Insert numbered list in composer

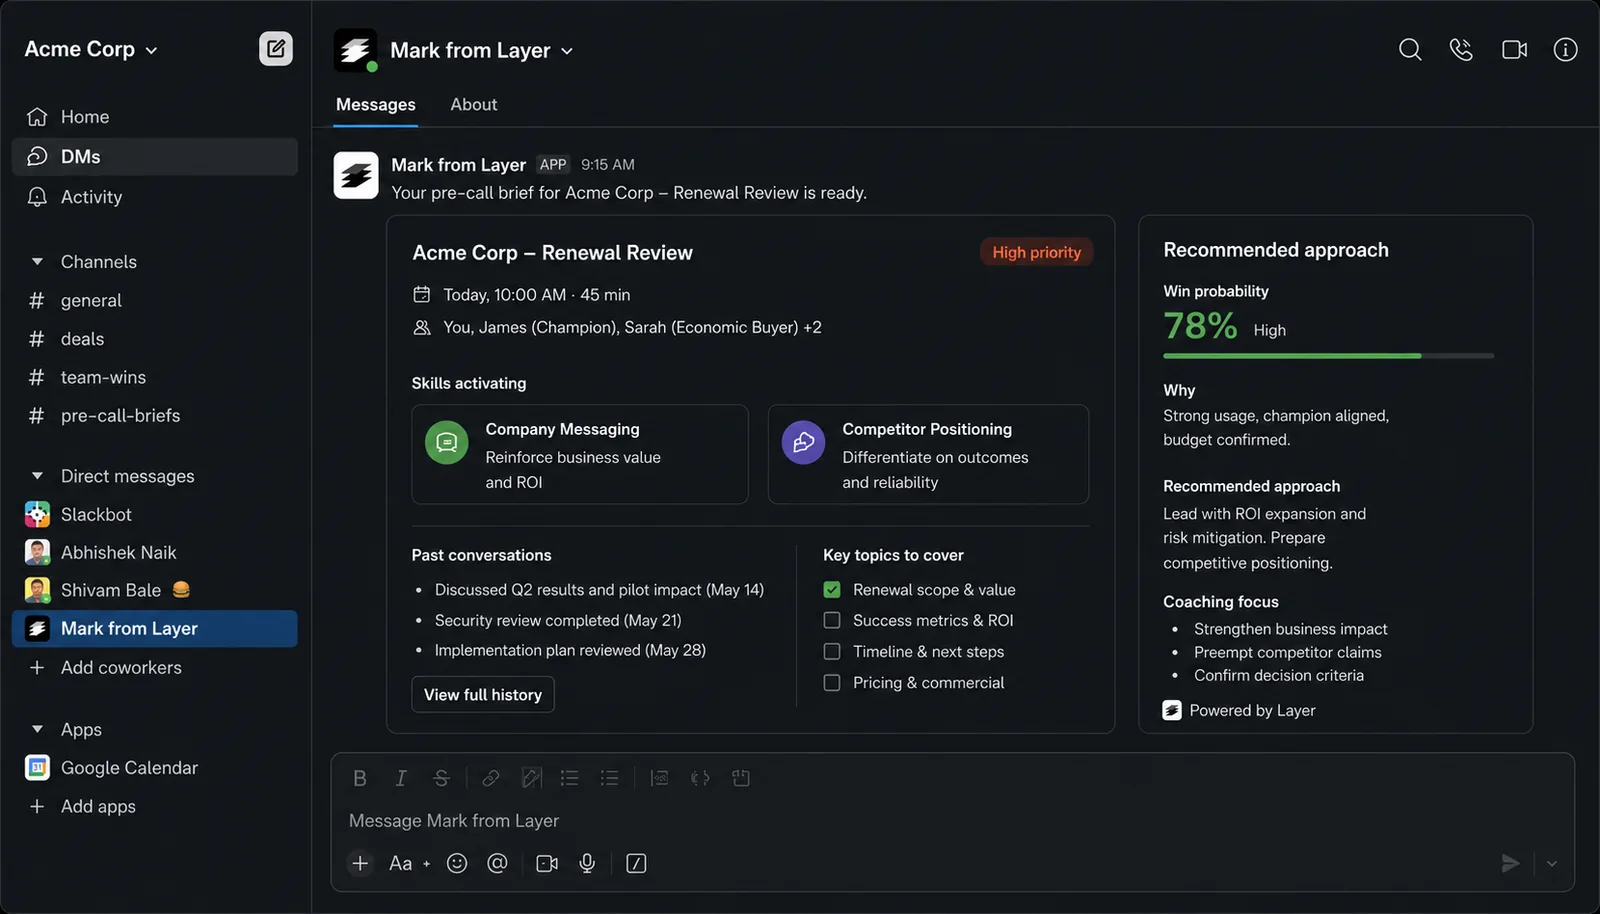point(569,778)
